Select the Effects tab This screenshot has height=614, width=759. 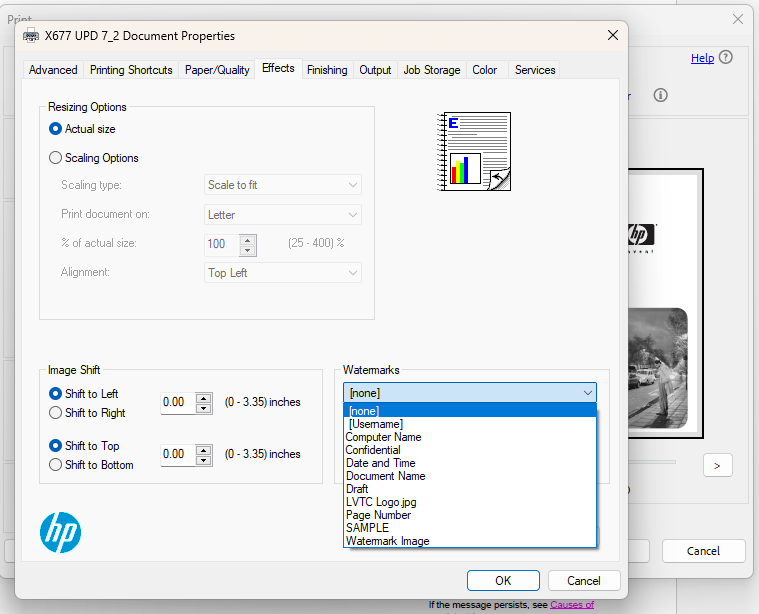click(x=278, y=68)
